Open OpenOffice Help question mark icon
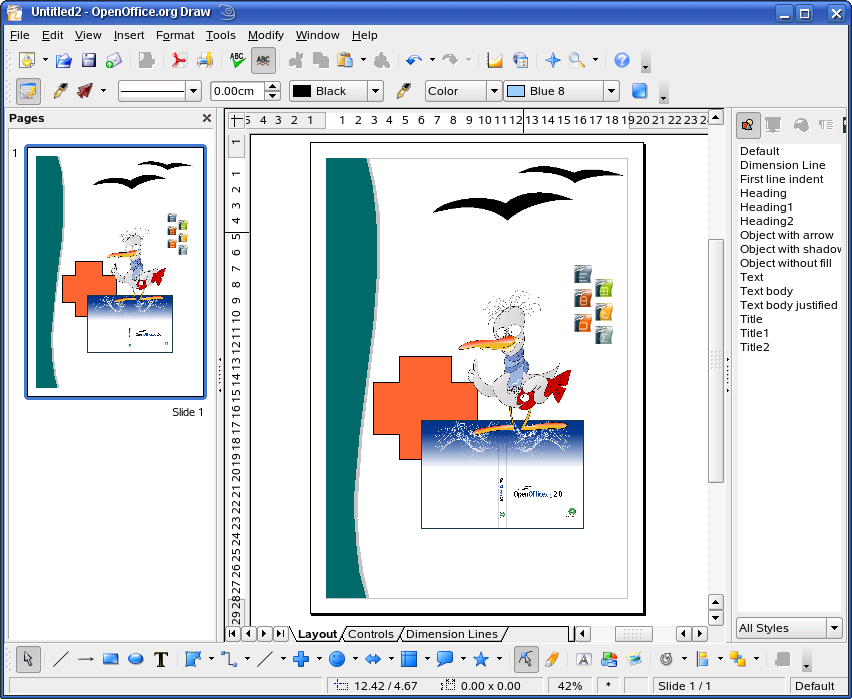 pos(622,60)
